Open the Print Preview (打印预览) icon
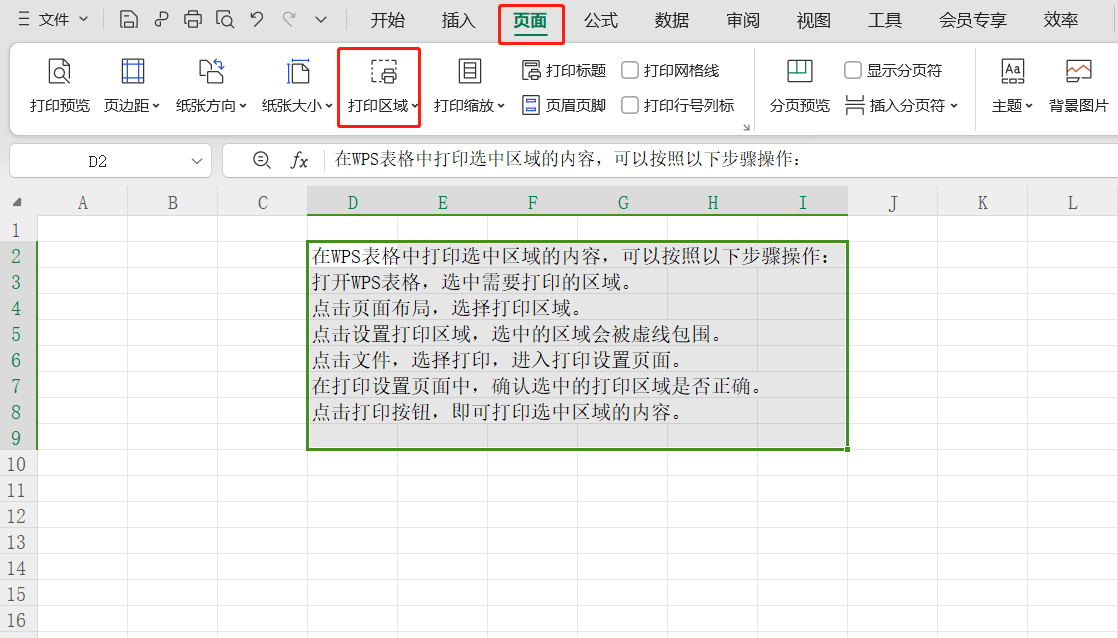The image size is (1118, 638). pos(60,71)
